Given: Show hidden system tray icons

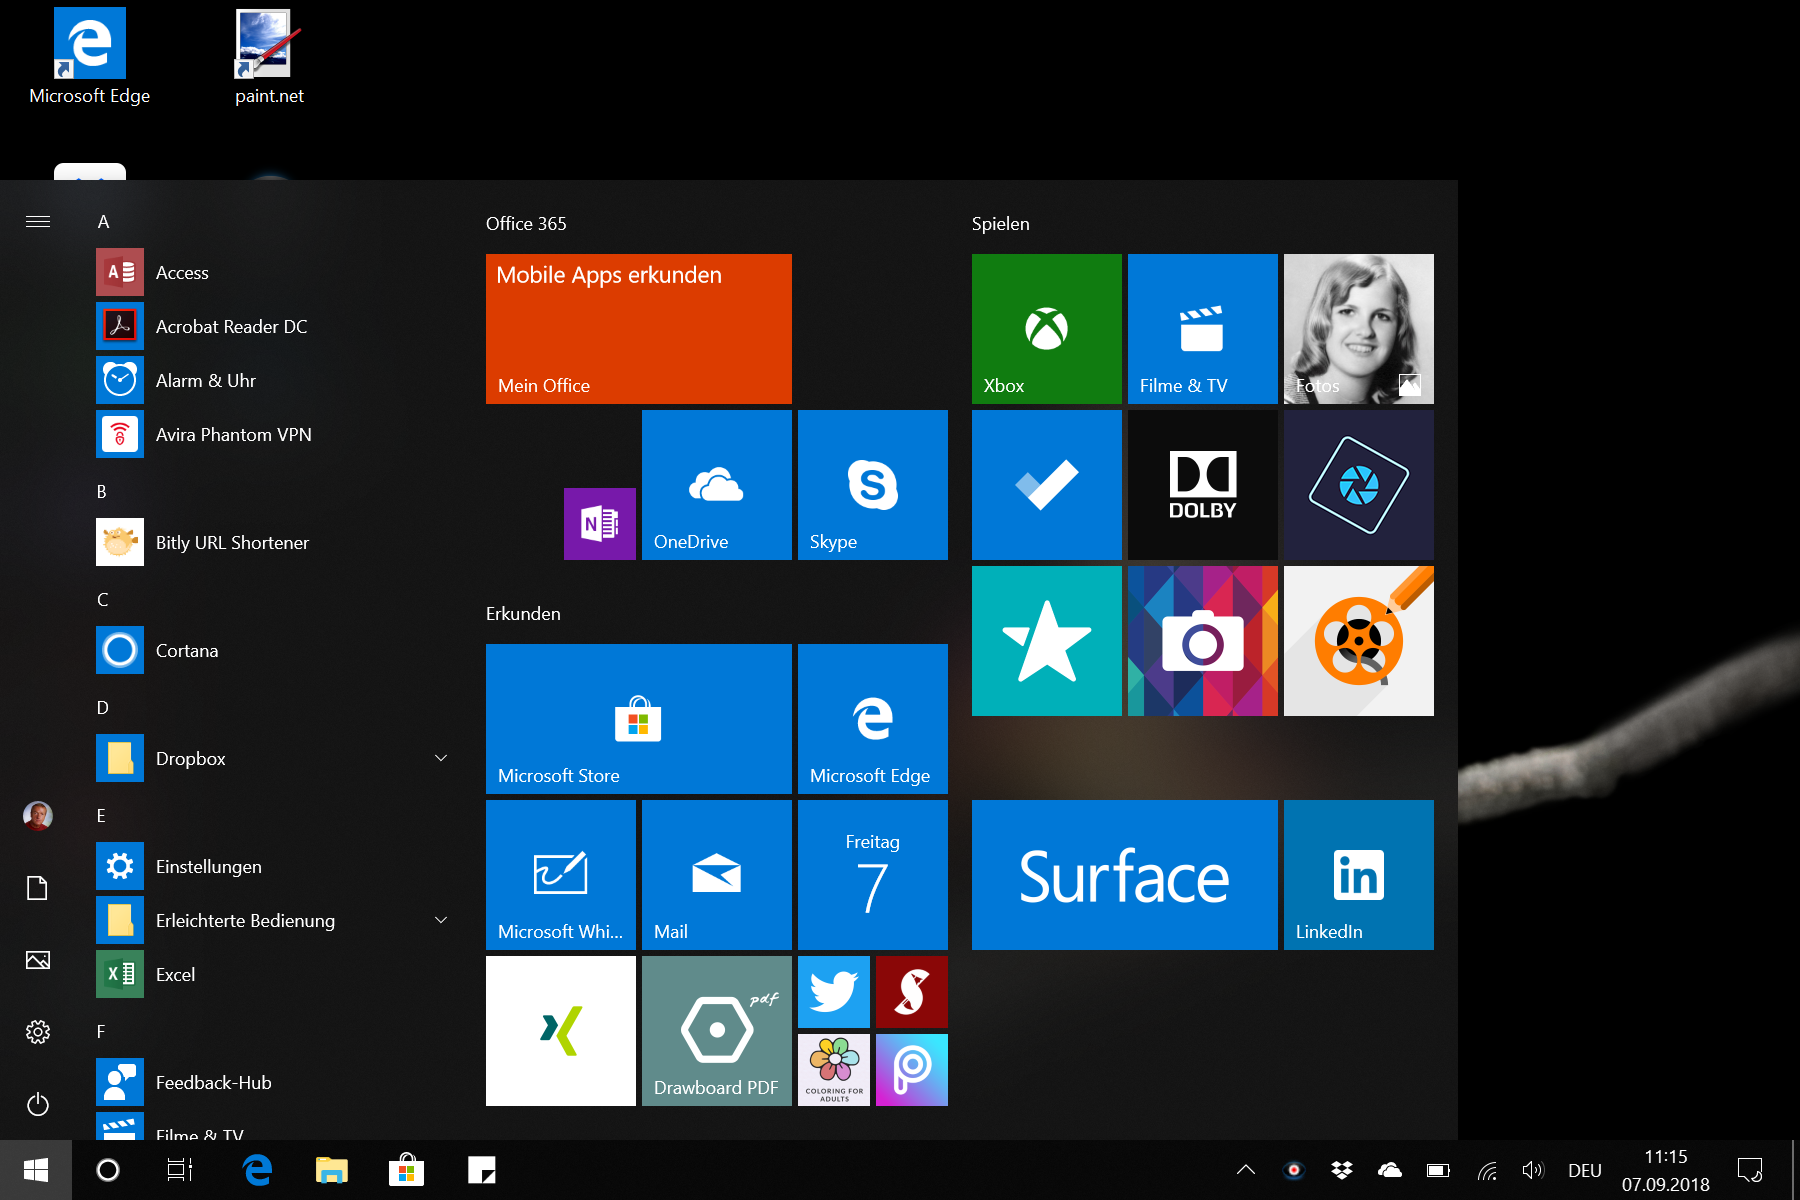Looking at the screenshot, I should [x=1246, y=1170].
